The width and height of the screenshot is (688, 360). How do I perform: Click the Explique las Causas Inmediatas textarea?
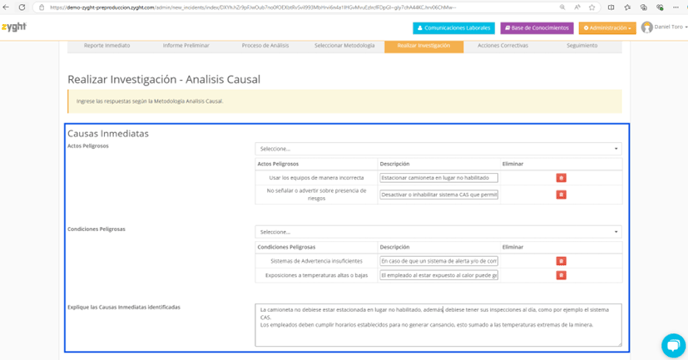coord(438,325)
